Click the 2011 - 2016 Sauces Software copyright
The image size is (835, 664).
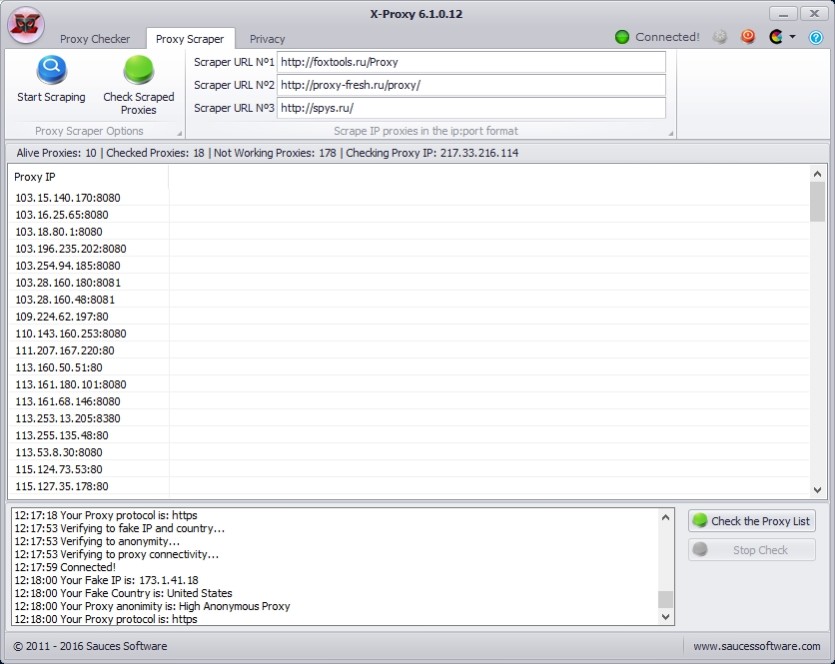click(x=90, y=646)
